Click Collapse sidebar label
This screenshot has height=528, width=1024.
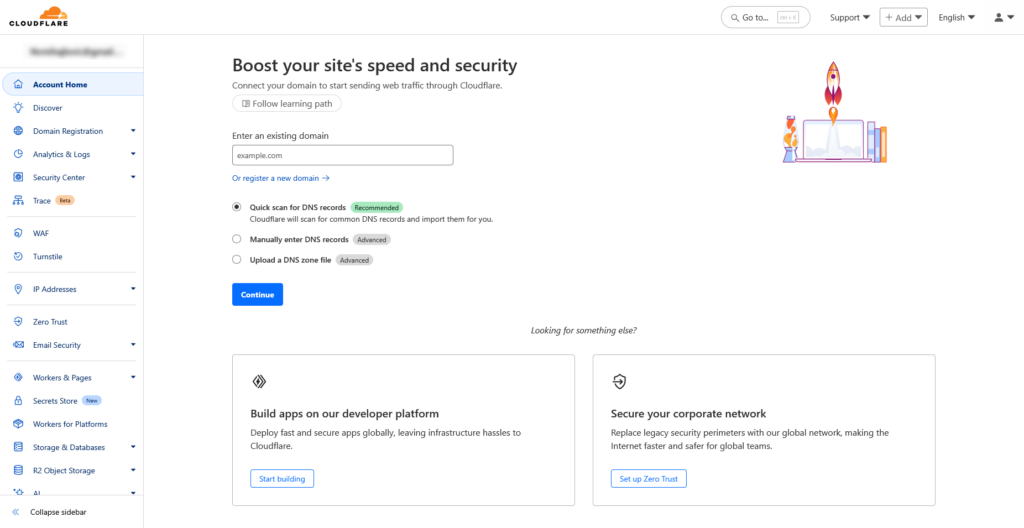58,512
